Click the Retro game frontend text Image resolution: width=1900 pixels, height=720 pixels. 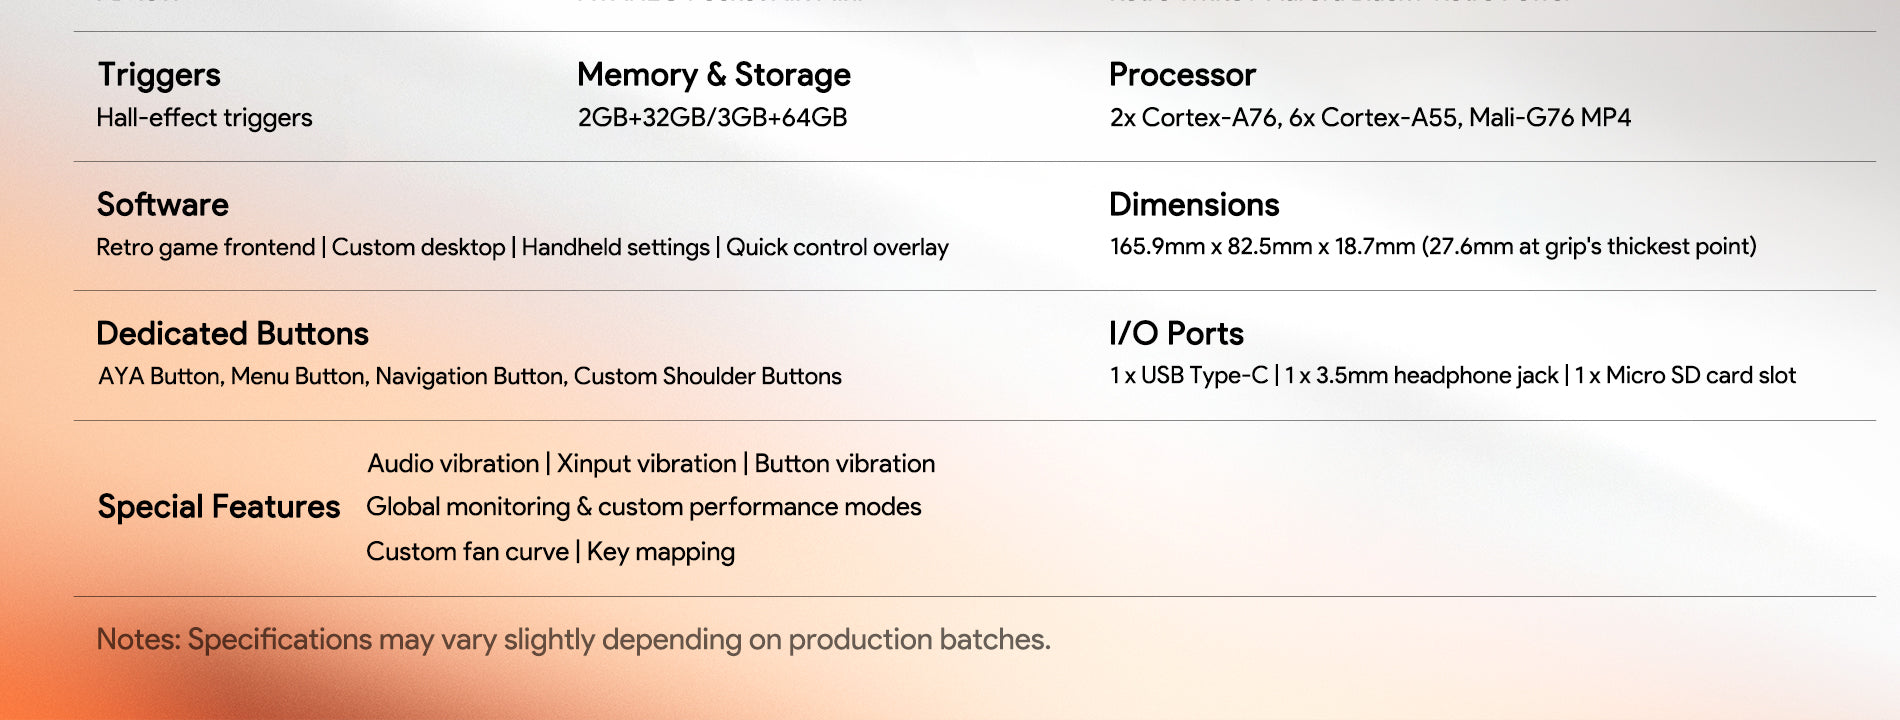pos(205,247)
